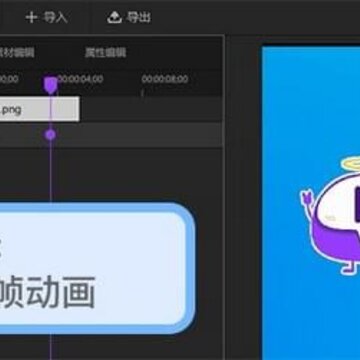Select the purple keyframe dot on track
360x360 pixels.
50,135
